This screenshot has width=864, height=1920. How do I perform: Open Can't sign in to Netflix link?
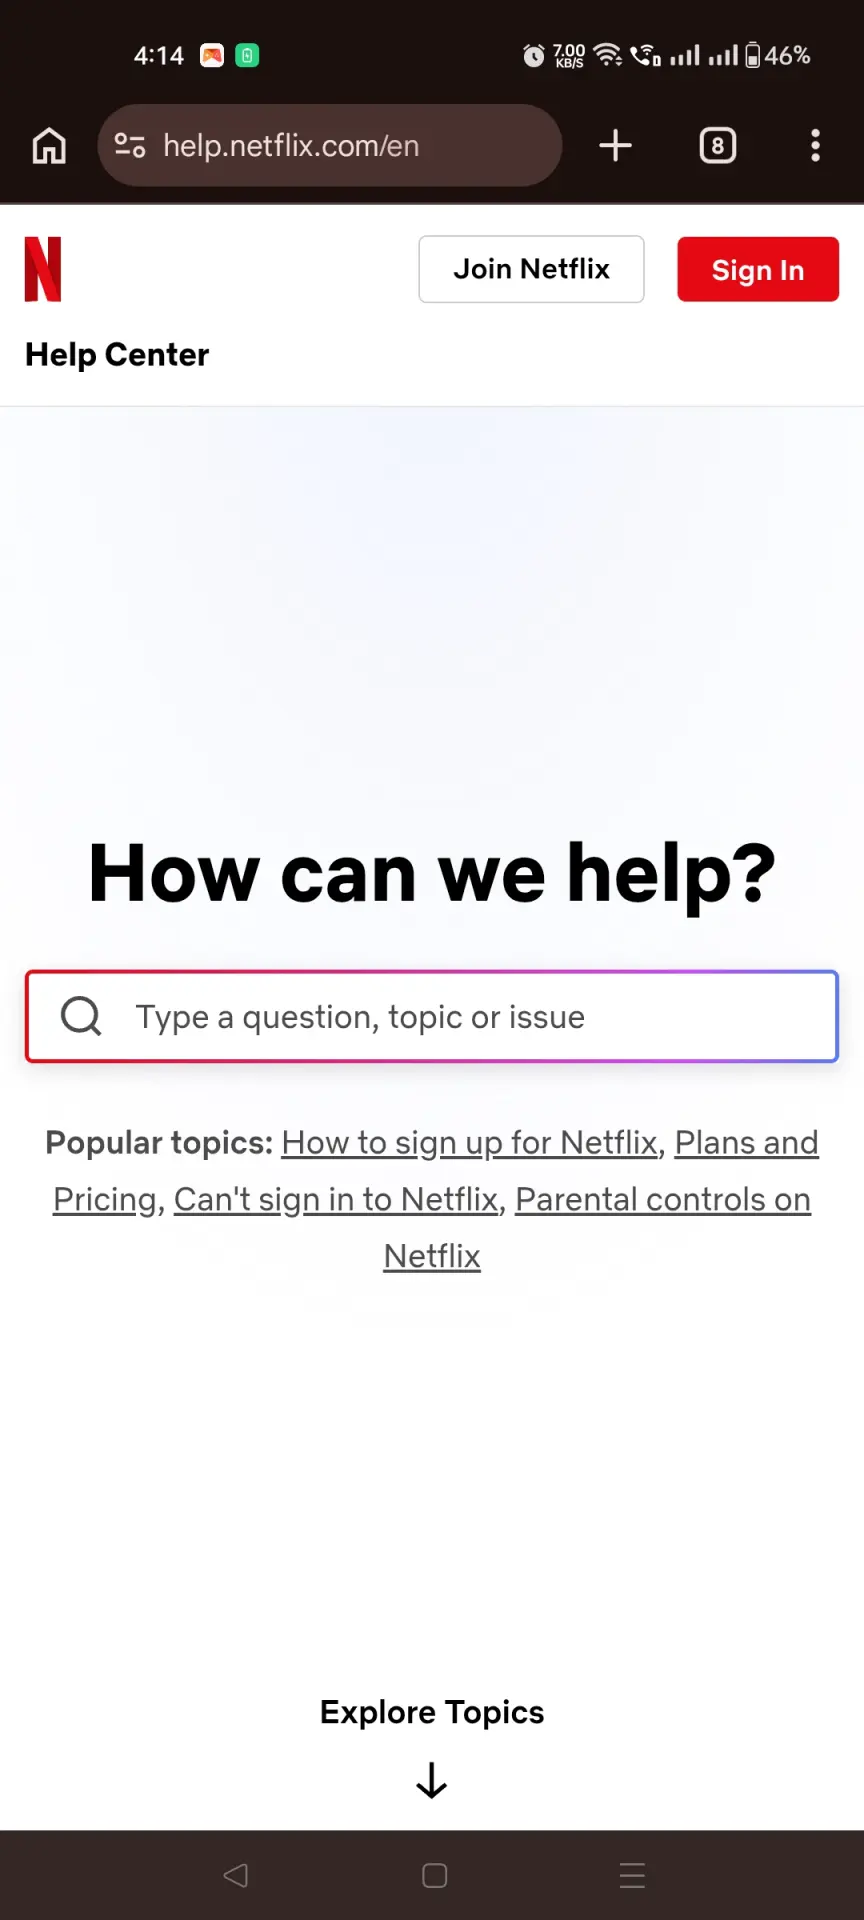[x=336, y=1200]
